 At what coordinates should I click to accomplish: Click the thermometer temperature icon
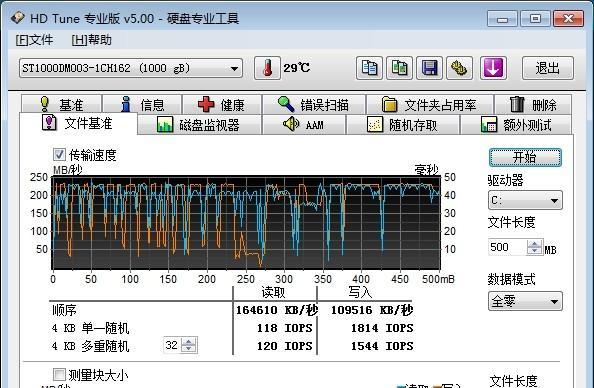(267, 68)
